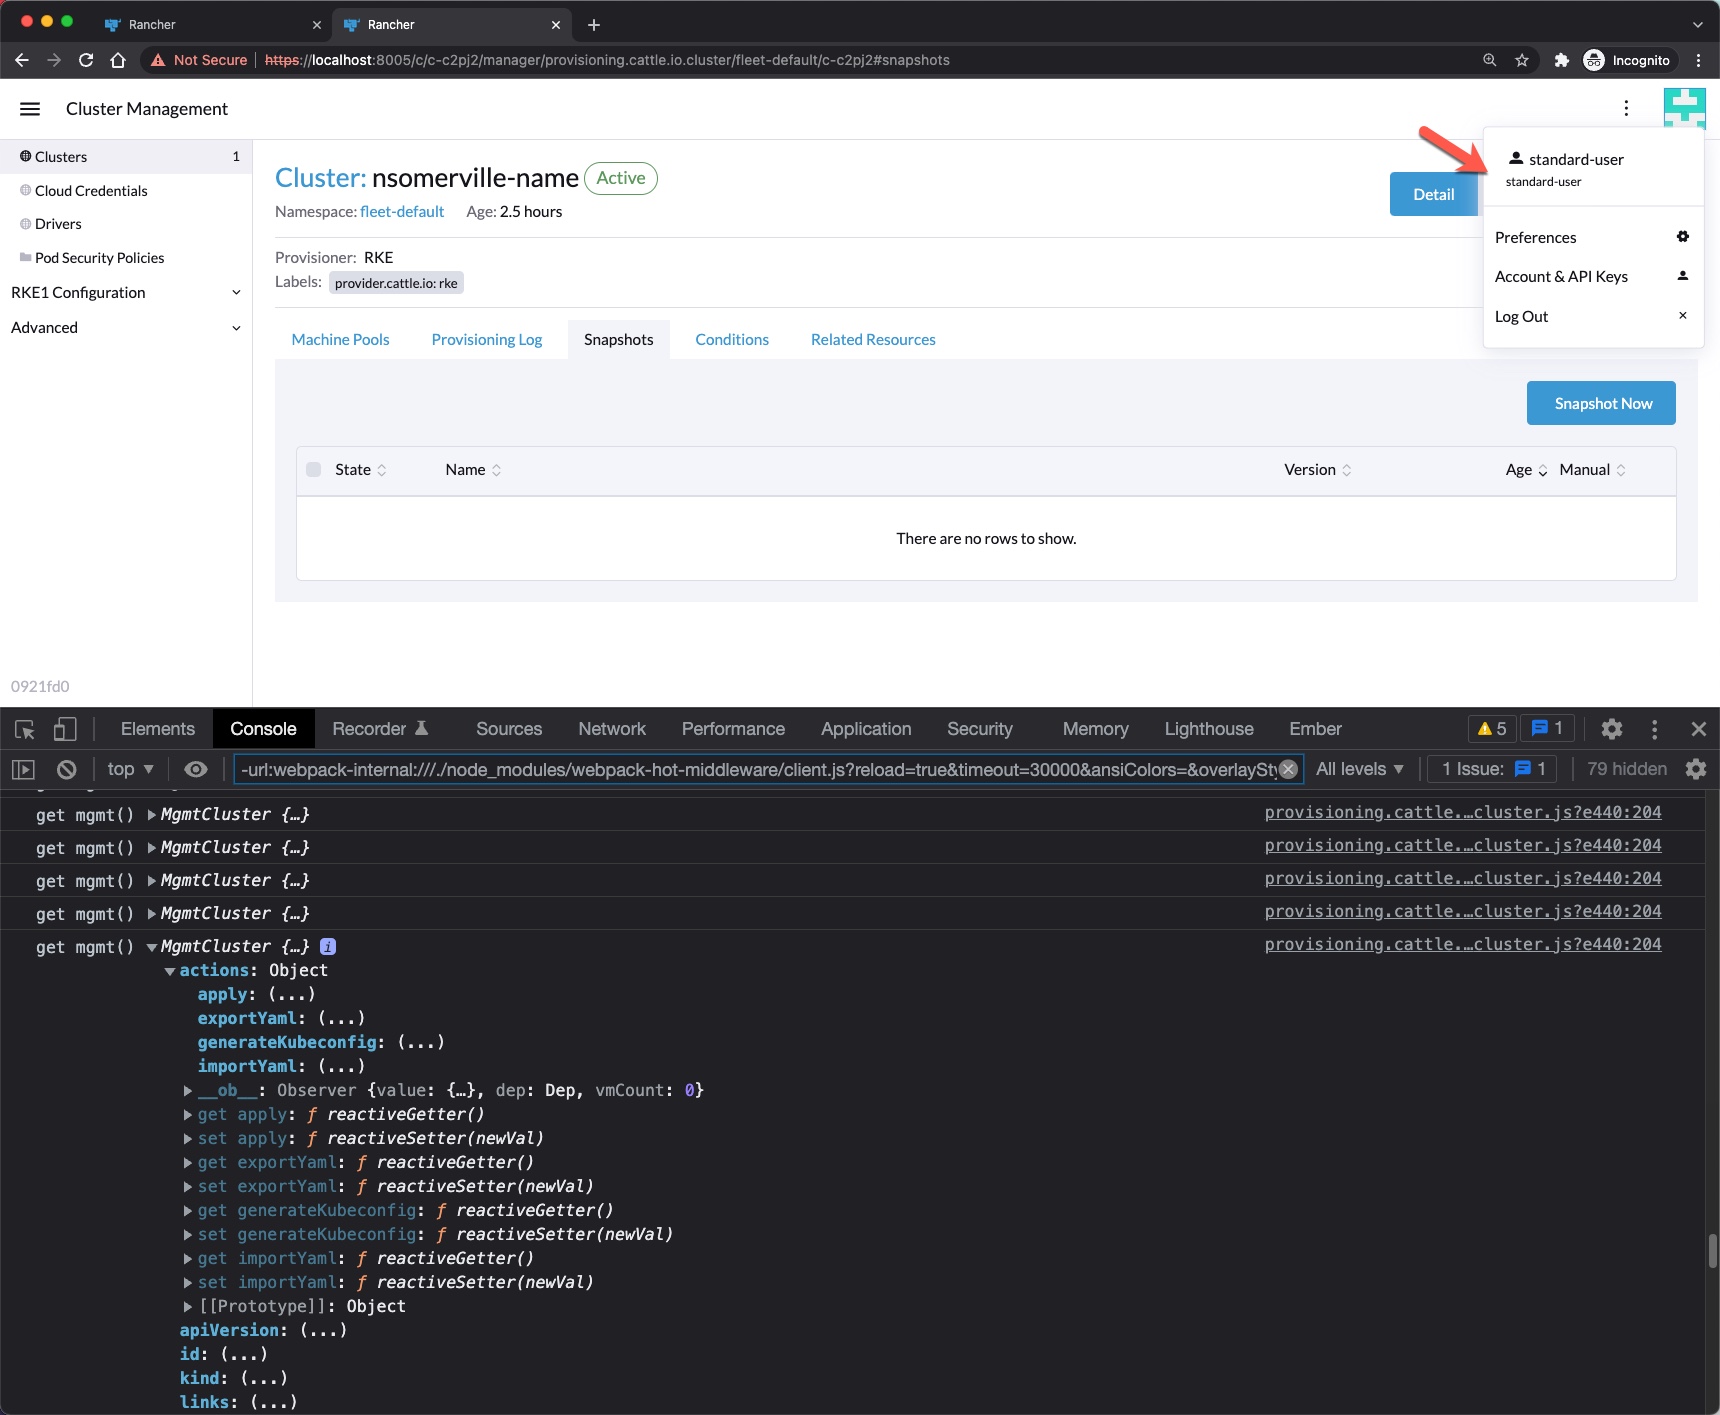Click the object info icon beside MgmtCluster
The image size is (1720, 1415).
328,946
